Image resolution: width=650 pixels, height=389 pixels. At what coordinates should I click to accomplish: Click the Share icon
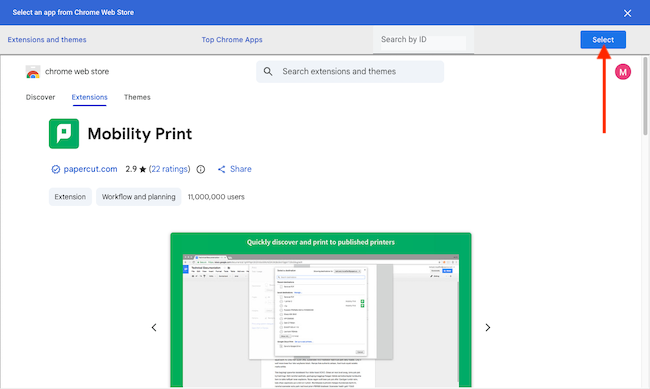pos(222,169)
